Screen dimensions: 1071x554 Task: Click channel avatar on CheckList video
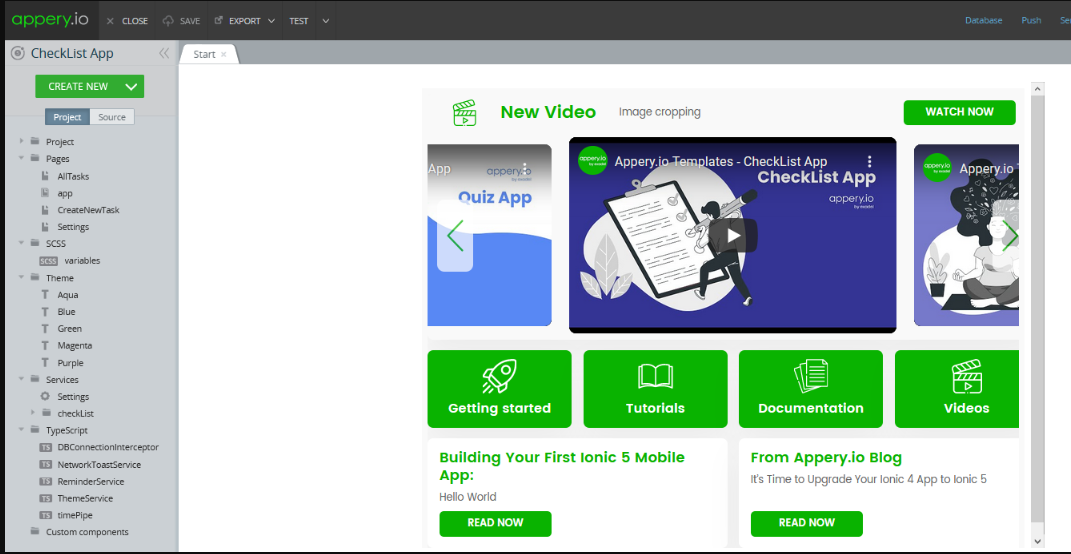coord(592,161)
